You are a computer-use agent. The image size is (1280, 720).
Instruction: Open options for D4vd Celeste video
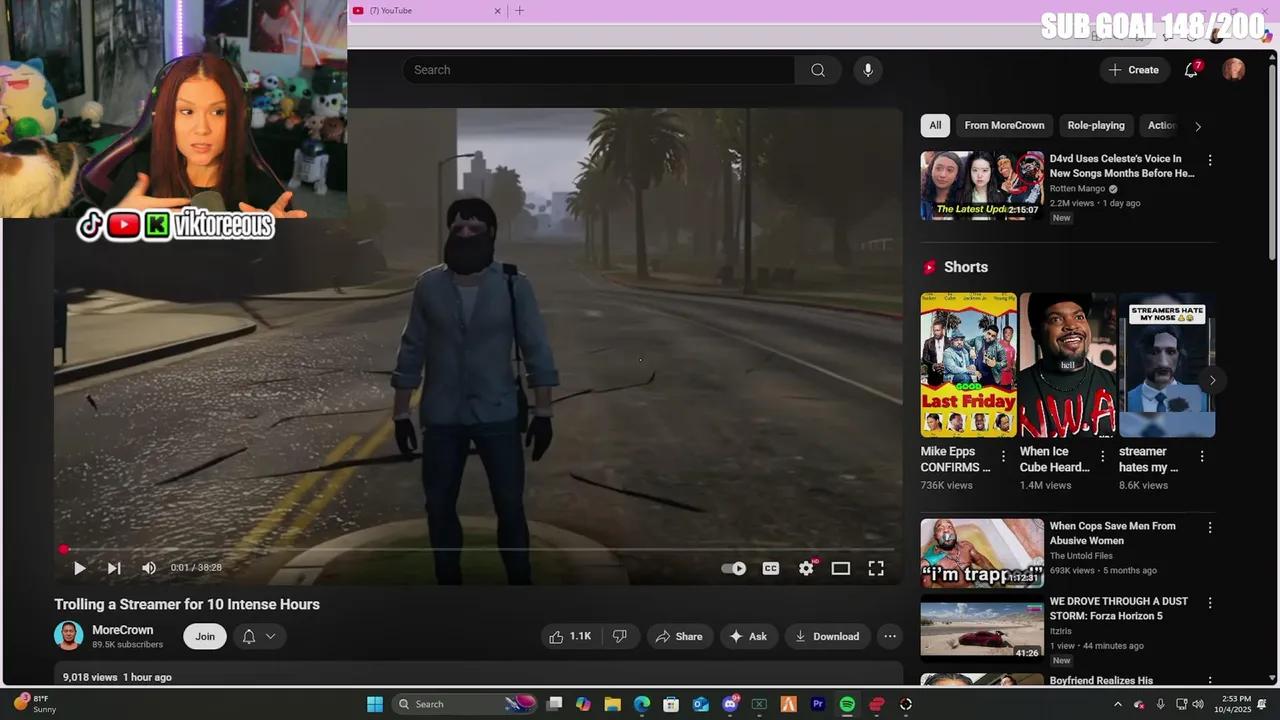click(x=1210, y=160)
